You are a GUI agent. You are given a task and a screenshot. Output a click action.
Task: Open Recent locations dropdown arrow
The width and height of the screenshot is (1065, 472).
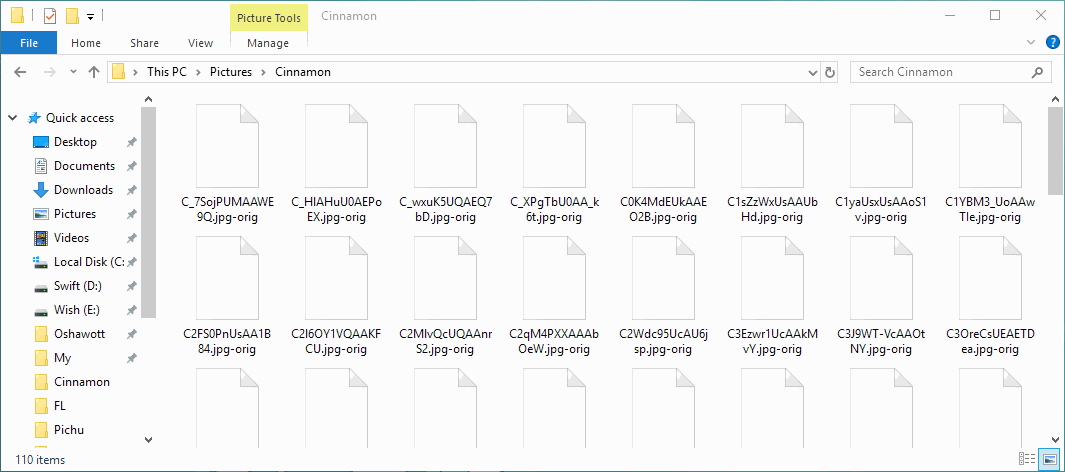click(73, 72)
